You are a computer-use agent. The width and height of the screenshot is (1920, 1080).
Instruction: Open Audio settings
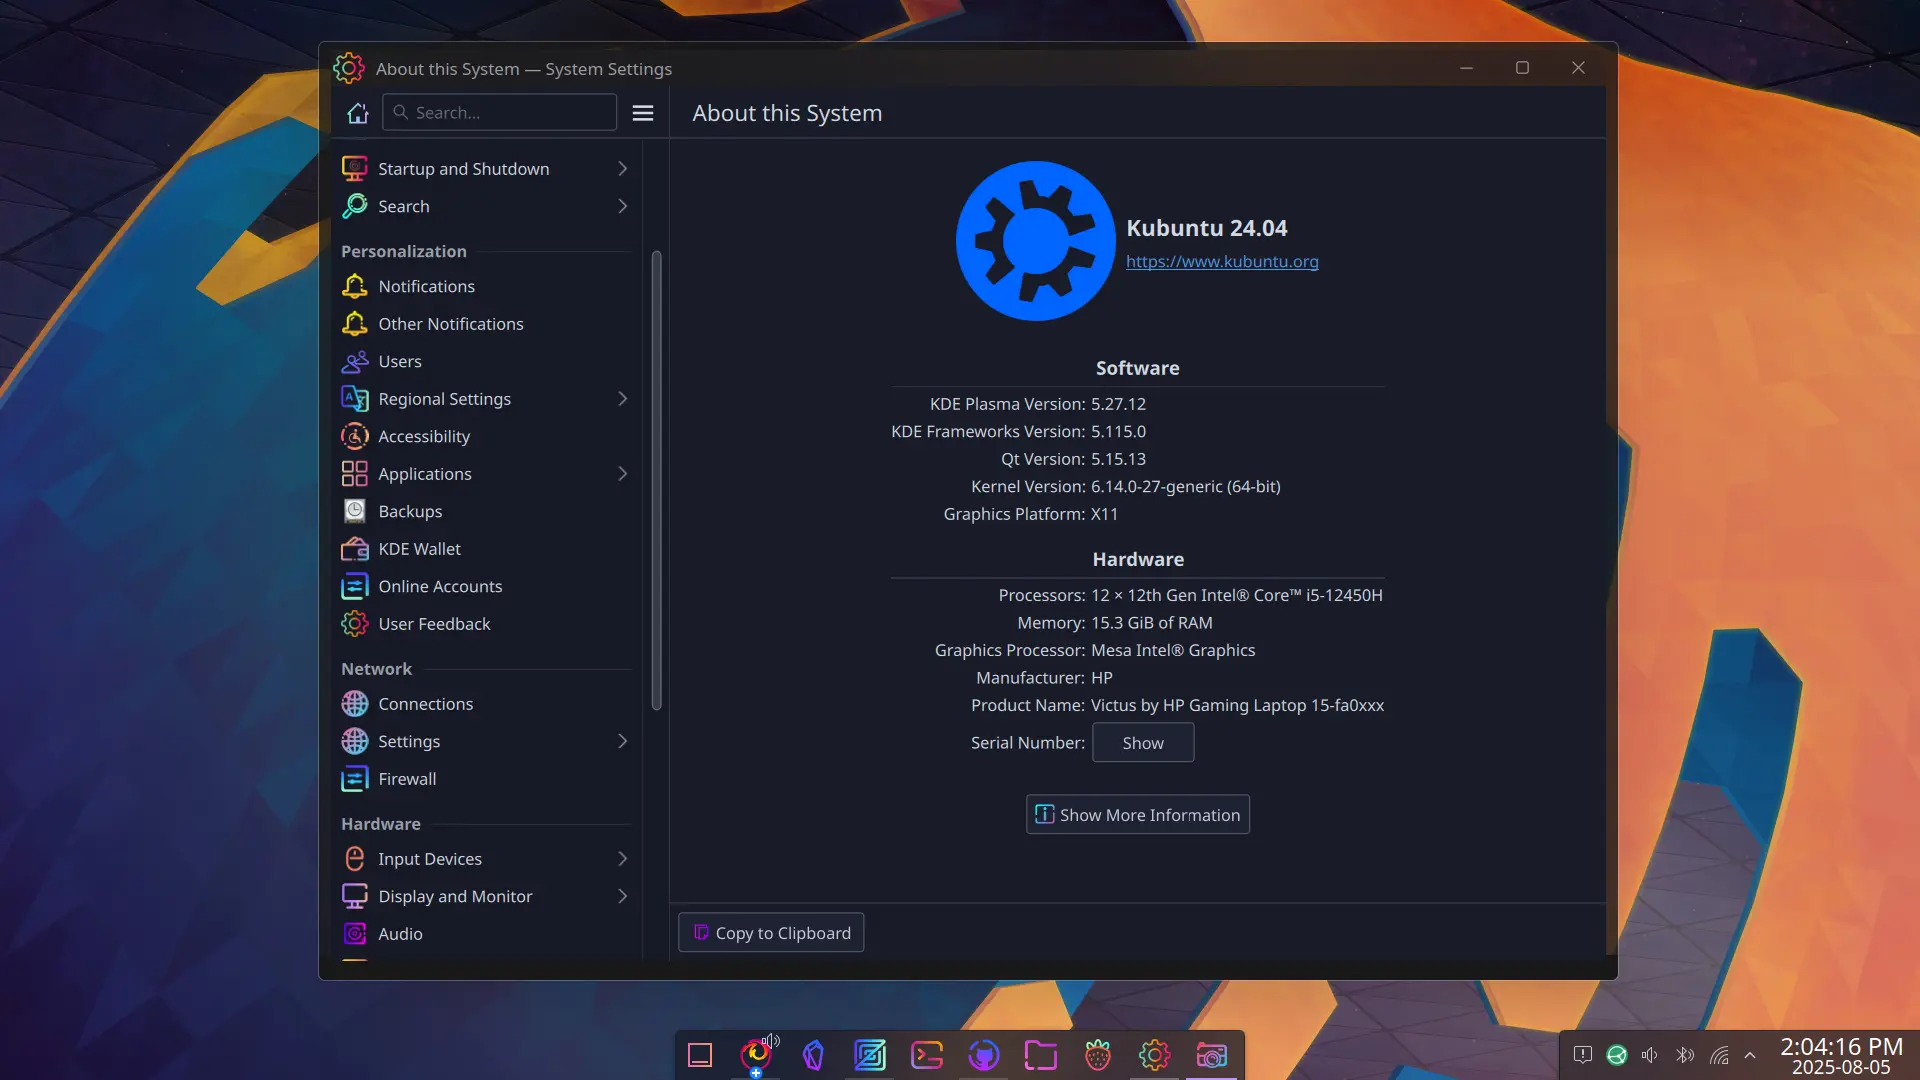click(x=485, y=934)
